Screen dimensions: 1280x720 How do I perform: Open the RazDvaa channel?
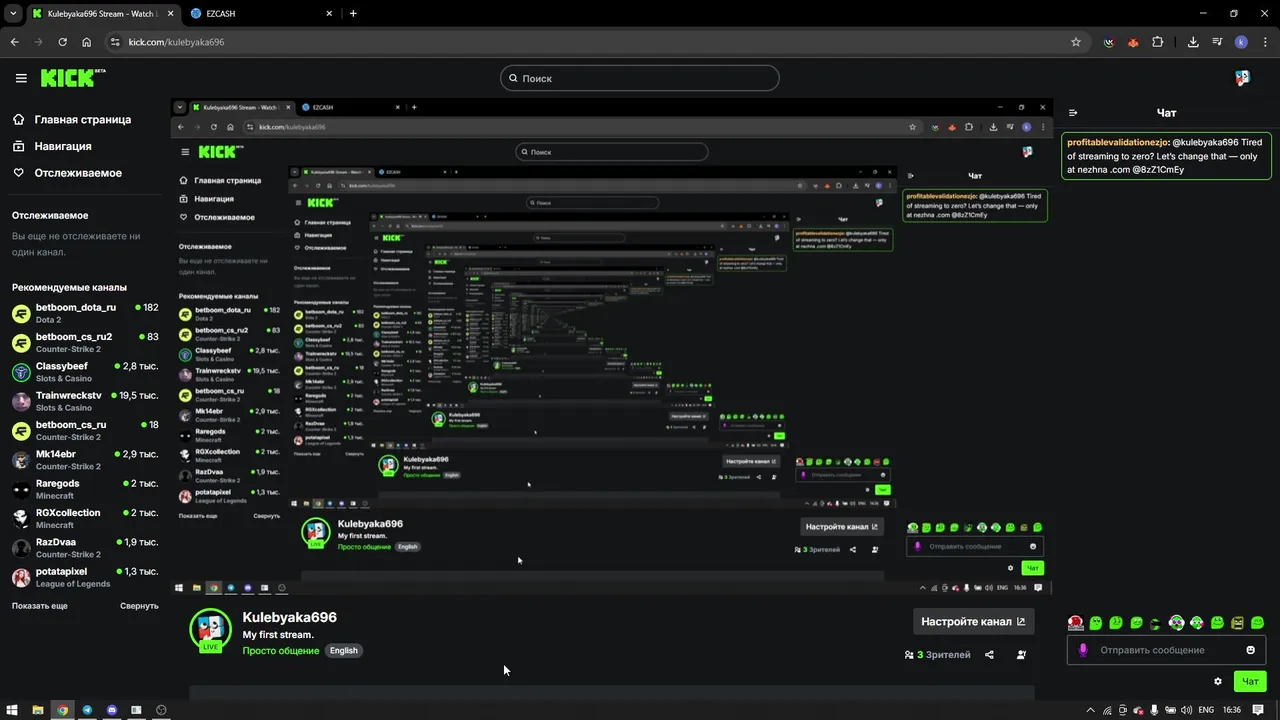pyautogui.click(x=84, y=548)
